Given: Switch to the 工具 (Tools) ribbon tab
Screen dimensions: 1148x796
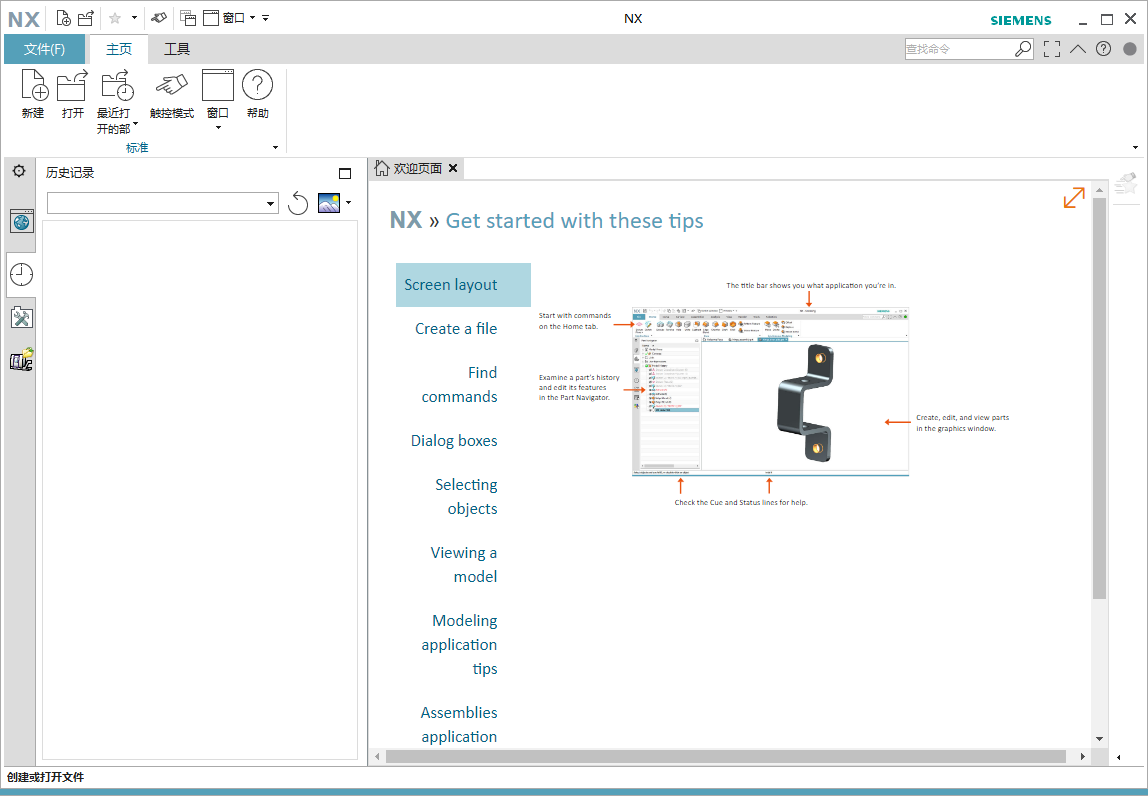Looking at the screenshot, I should tap(177, 49).
